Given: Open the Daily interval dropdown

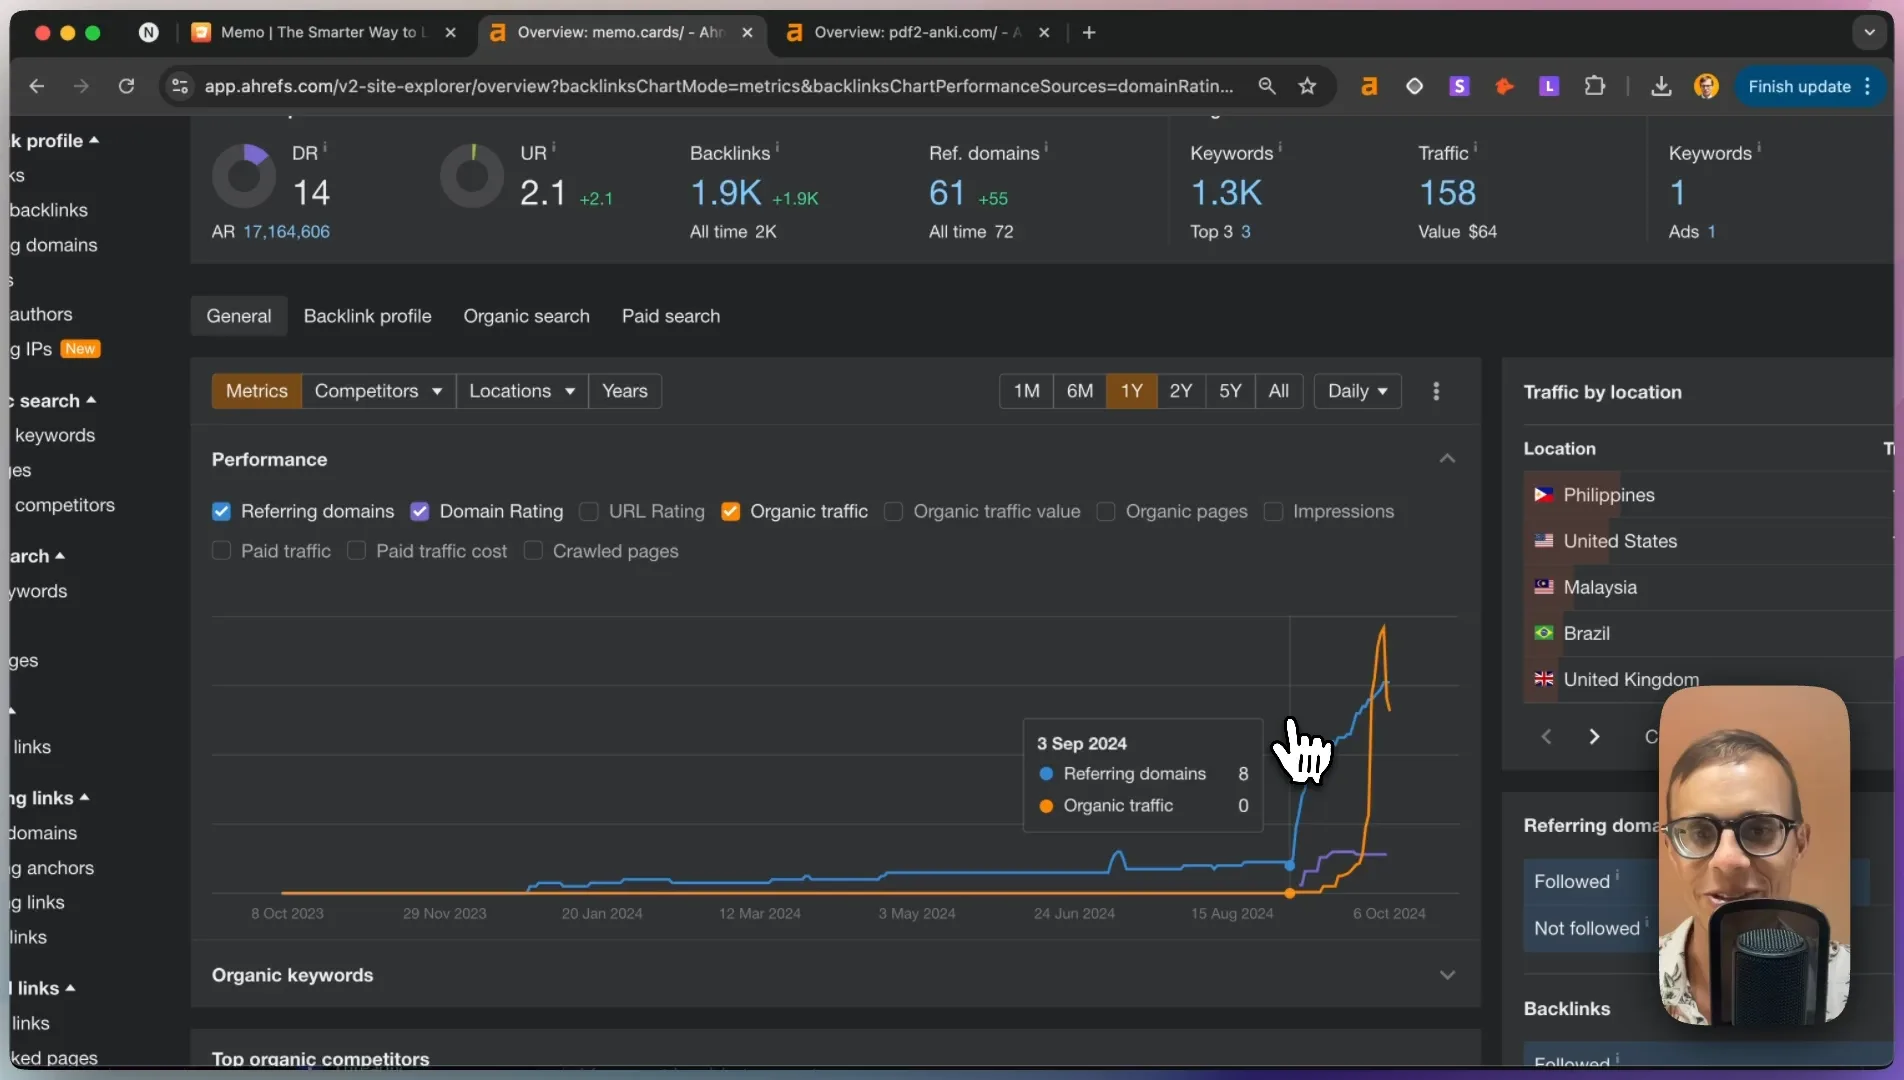Looking at the screenshot, I should tap(1357, 391).
